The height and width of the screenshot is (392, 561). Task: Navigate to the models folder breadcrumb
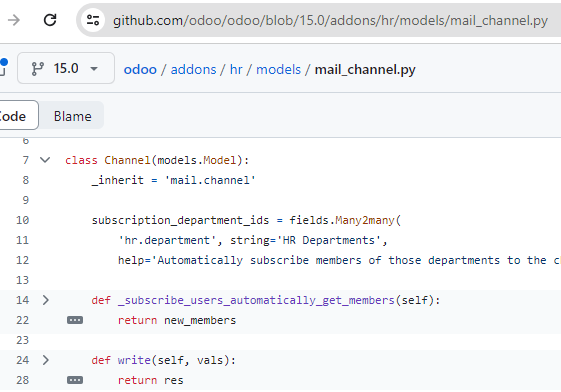click(x=278, y=69)
